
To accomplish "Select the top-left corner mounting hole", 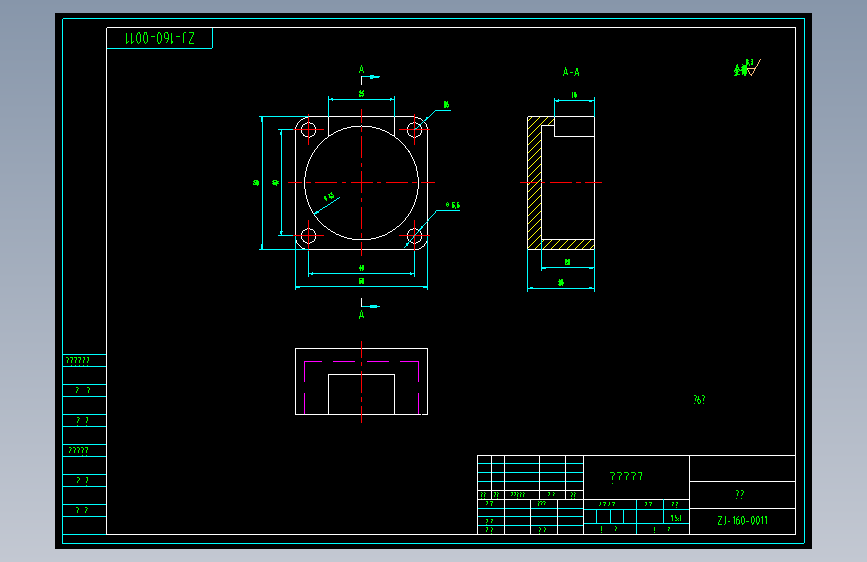I will pos(309,130).
